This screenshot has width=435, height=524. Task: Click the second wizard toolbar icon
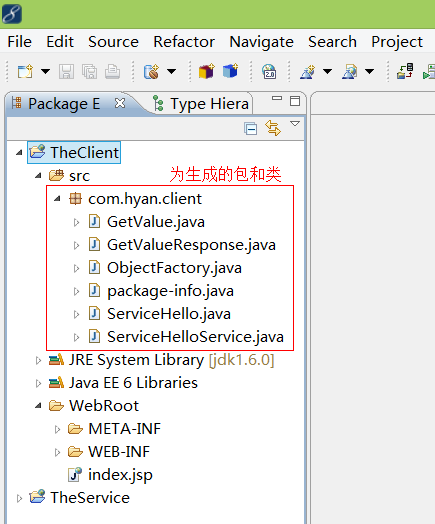[x=349, y=72]
